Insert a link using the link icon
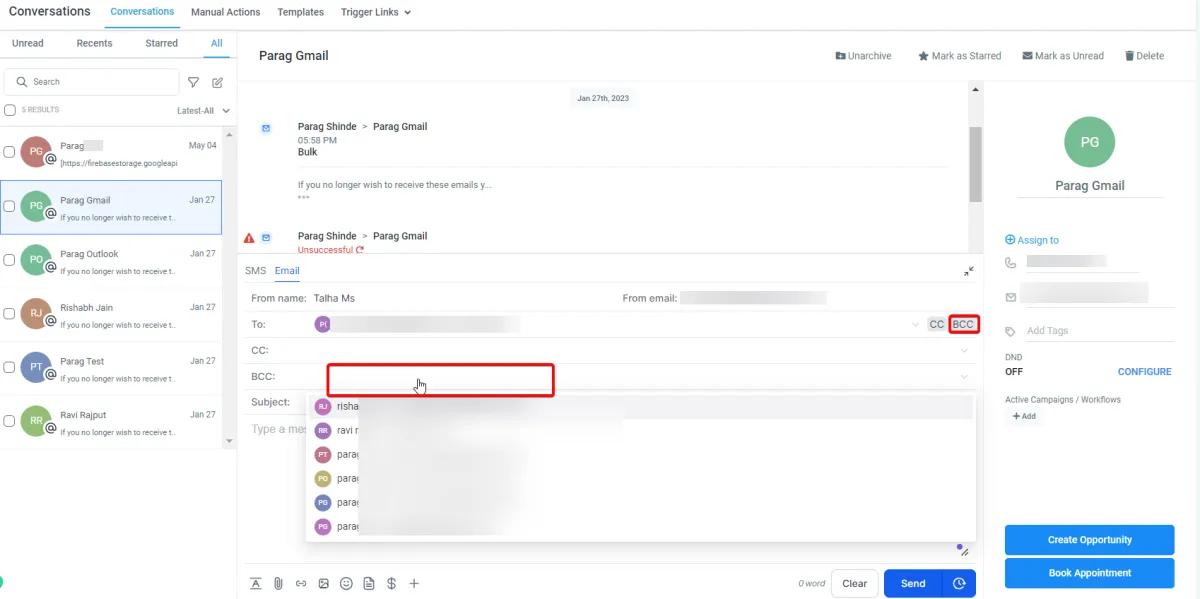The height and width of the screenshot is (599, 1200). coord(301,584)
